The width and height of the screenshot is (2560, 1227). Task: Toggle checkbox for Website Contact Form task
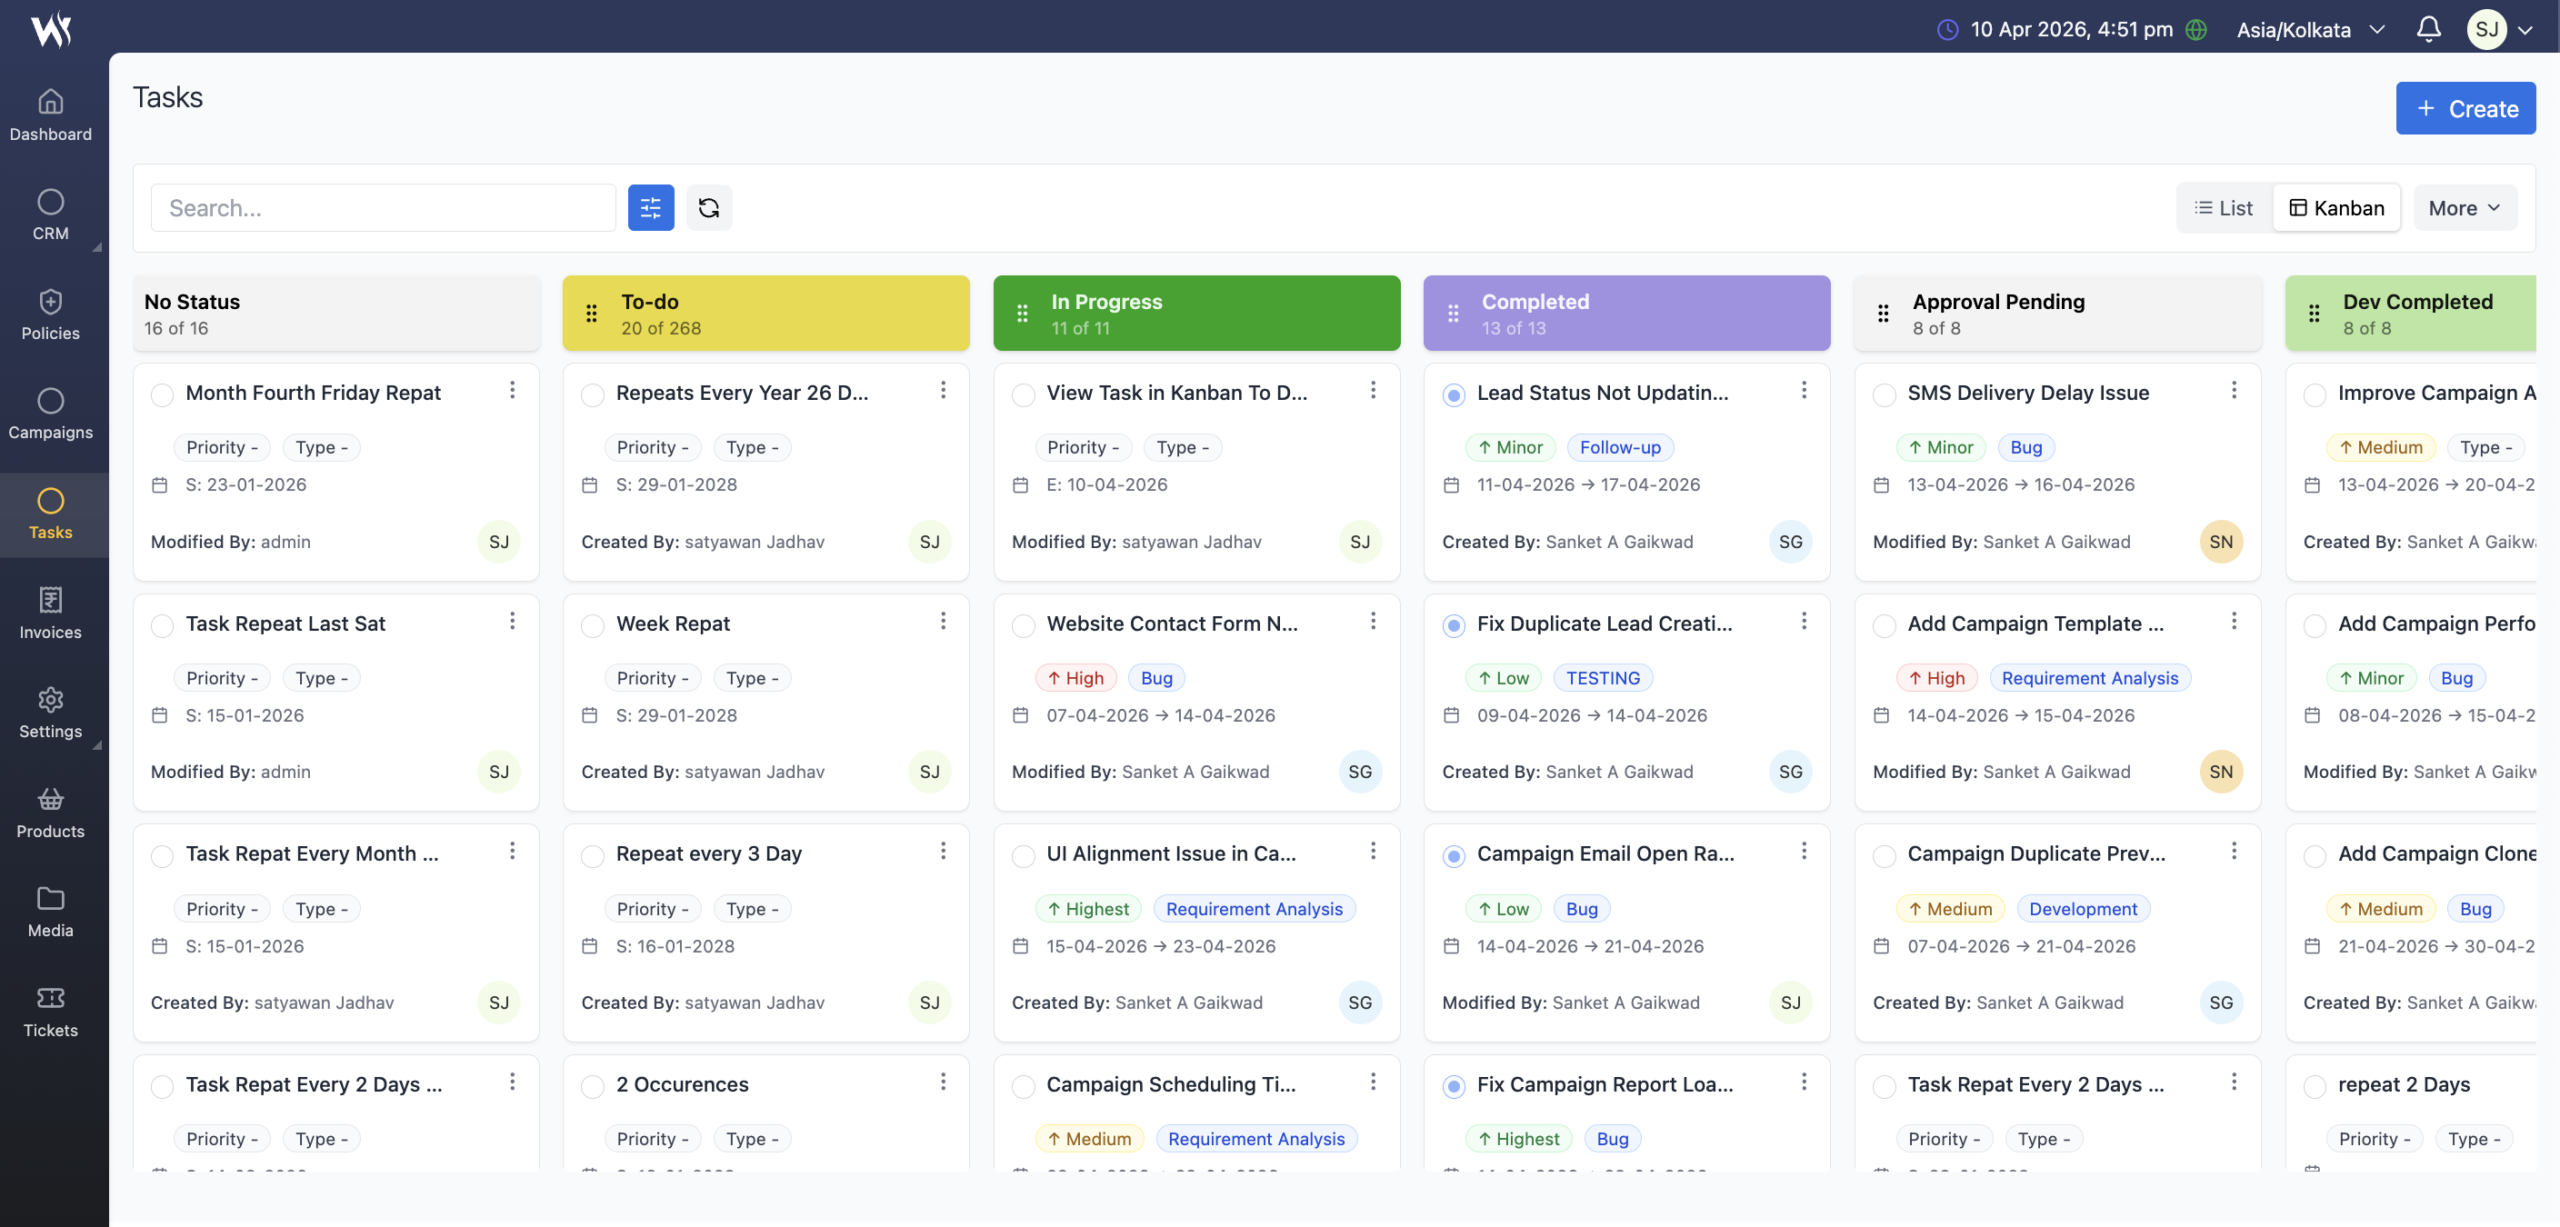1023,625
